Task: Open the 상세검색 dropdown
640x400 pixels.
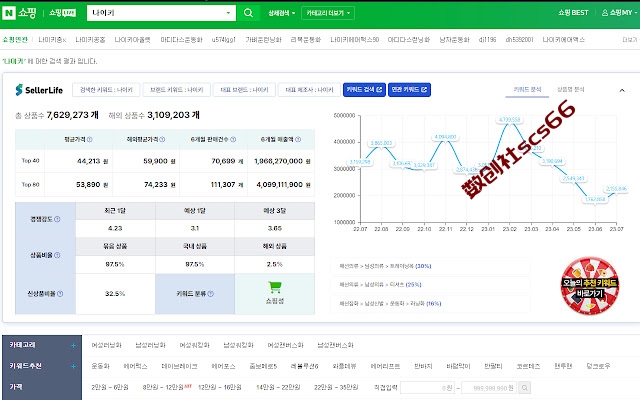Action: (x=281, y=13)
